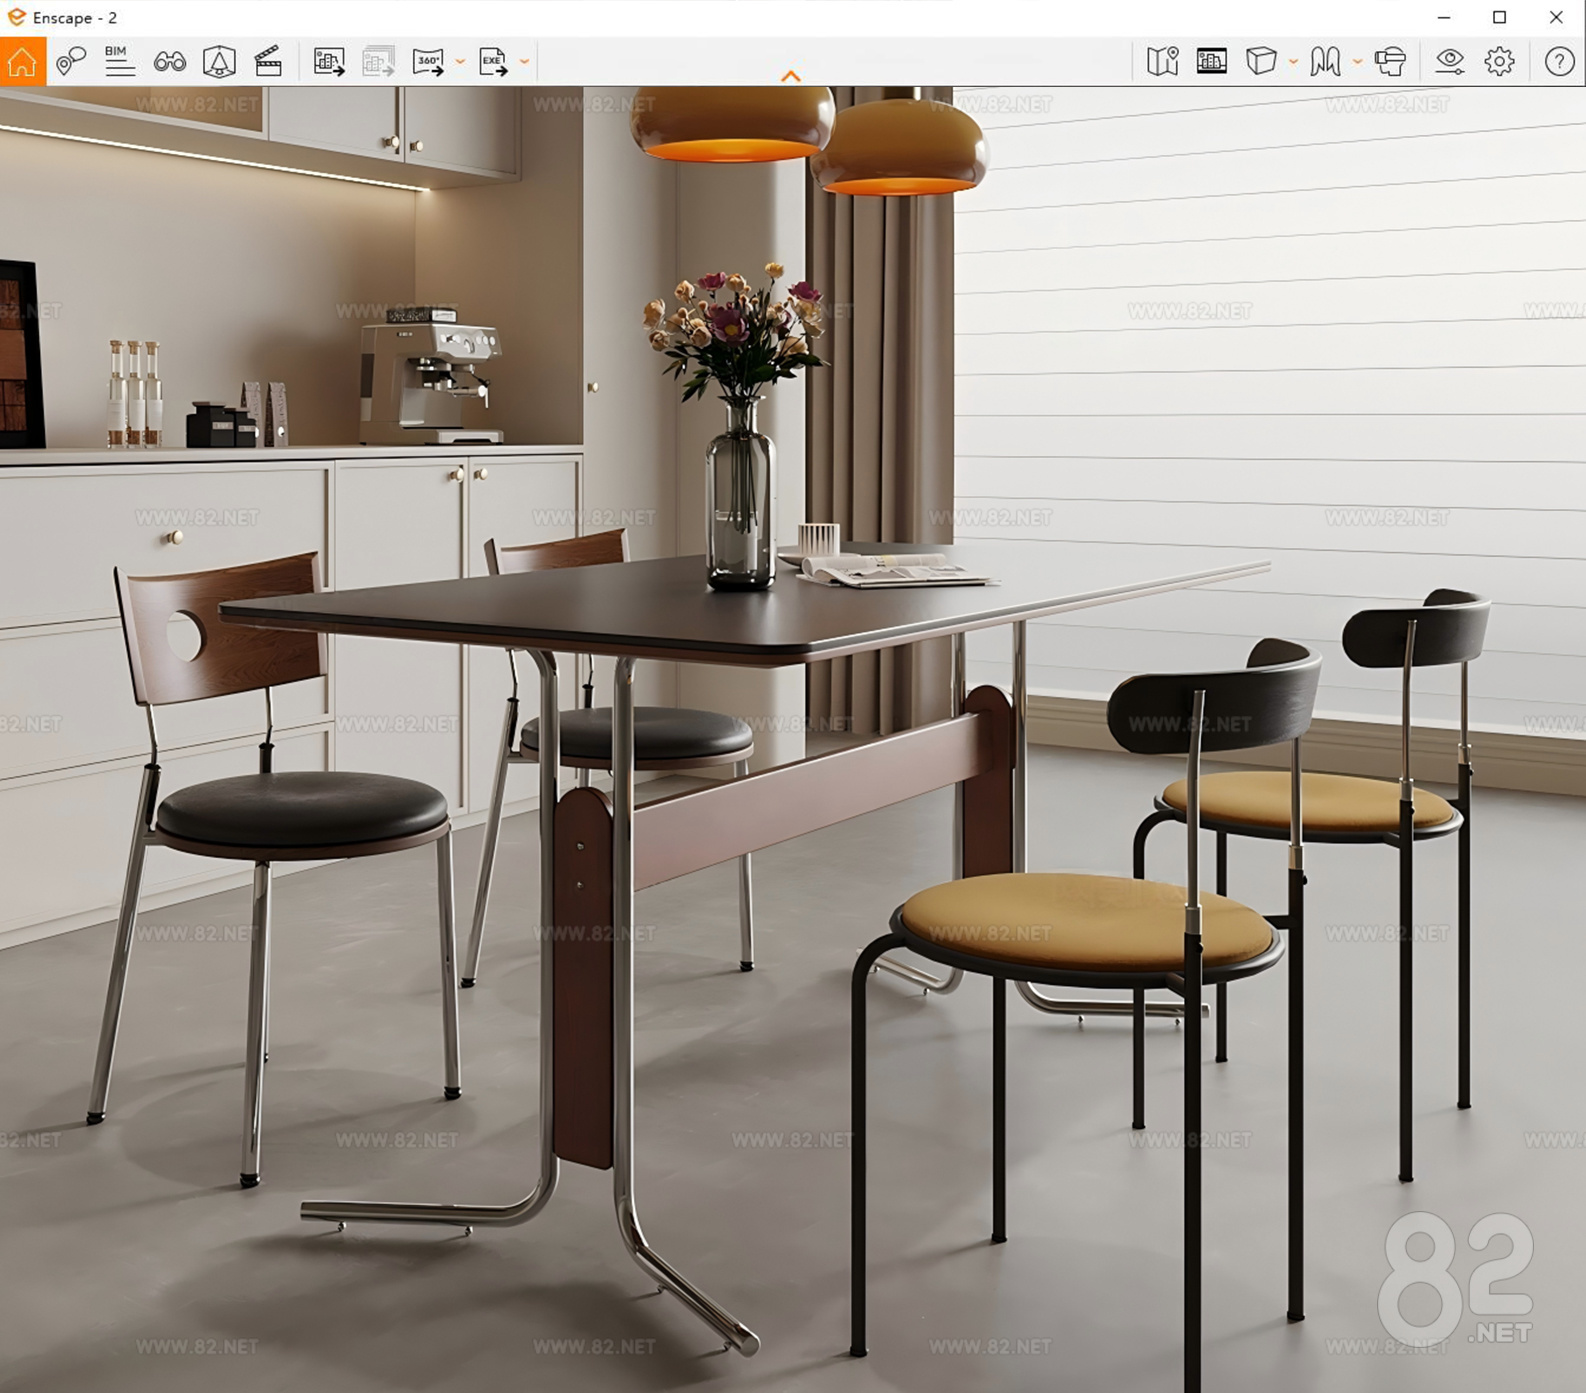Expand the view projection dropdown arrow

coord(1293,62)
